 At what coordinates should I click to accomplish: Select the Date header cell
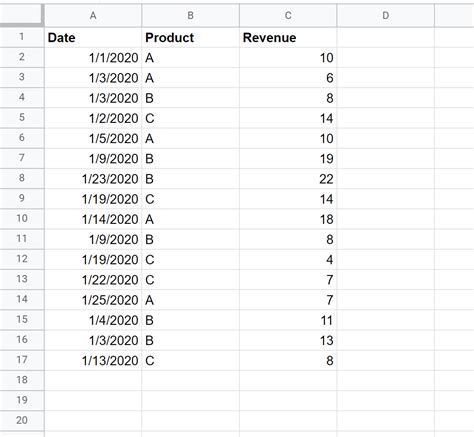93,37
